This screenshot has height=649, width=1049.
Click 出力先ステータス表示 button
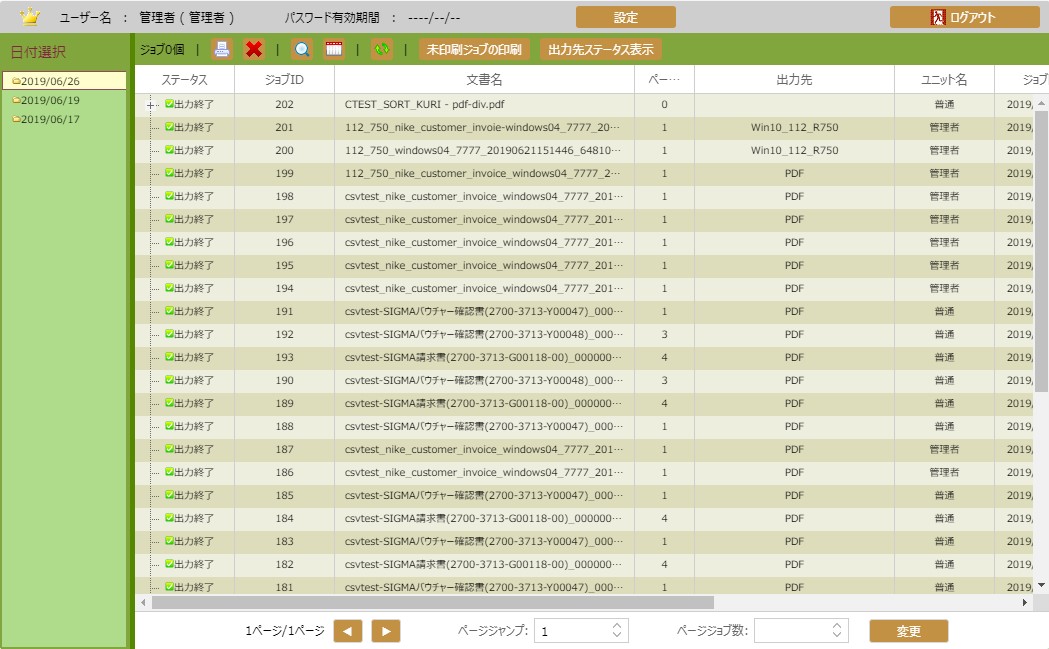(601, 49)
